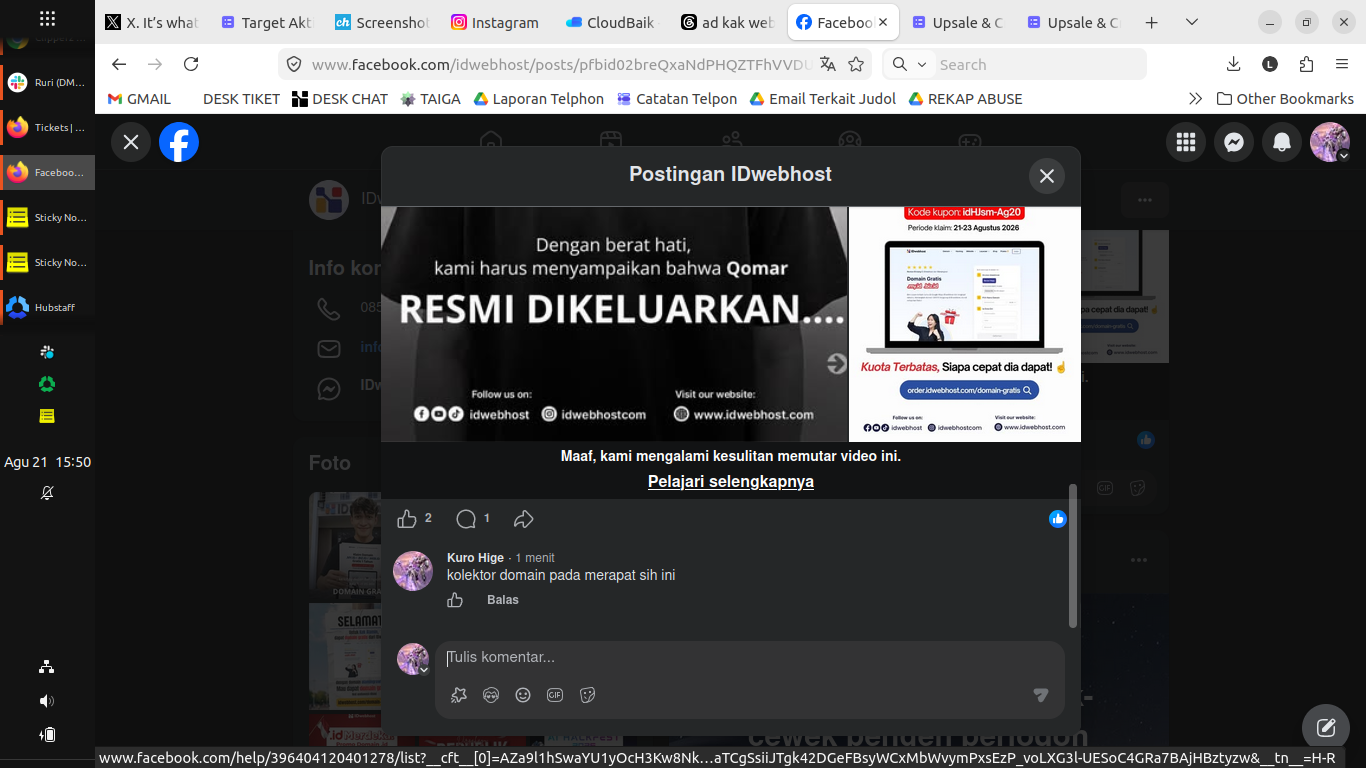Like Kuro Hige's comment
The width and height of the screenshot is (1366, 768).
point(455,600)
